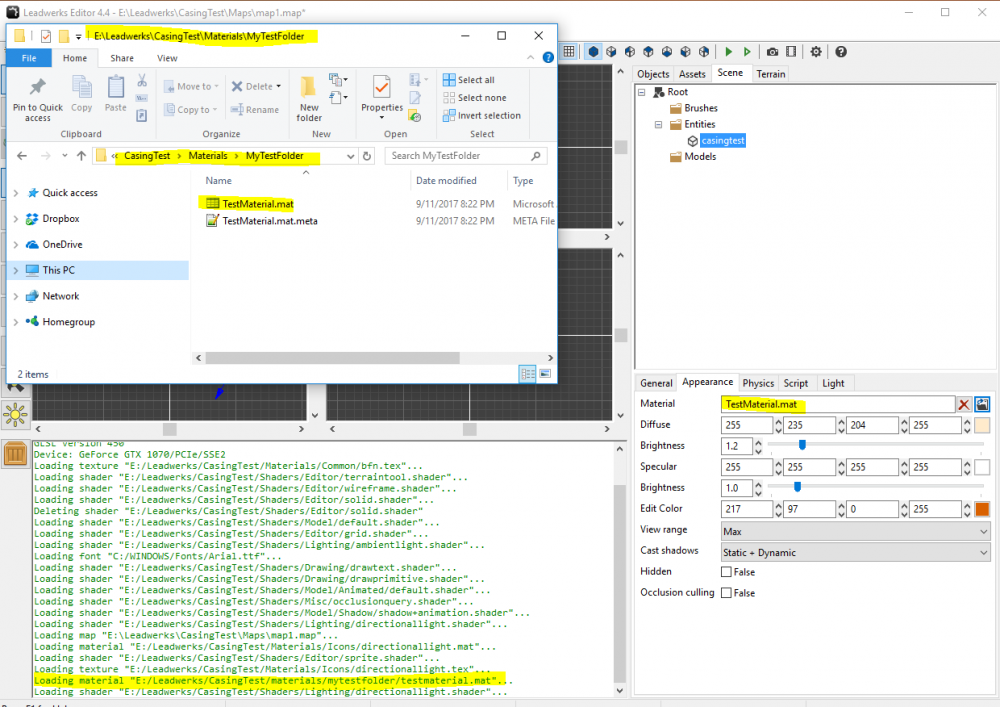Click the screenshot camera icon in toolbar
This screenshot has width=1000, height=707.
click(x=772, y=52)
